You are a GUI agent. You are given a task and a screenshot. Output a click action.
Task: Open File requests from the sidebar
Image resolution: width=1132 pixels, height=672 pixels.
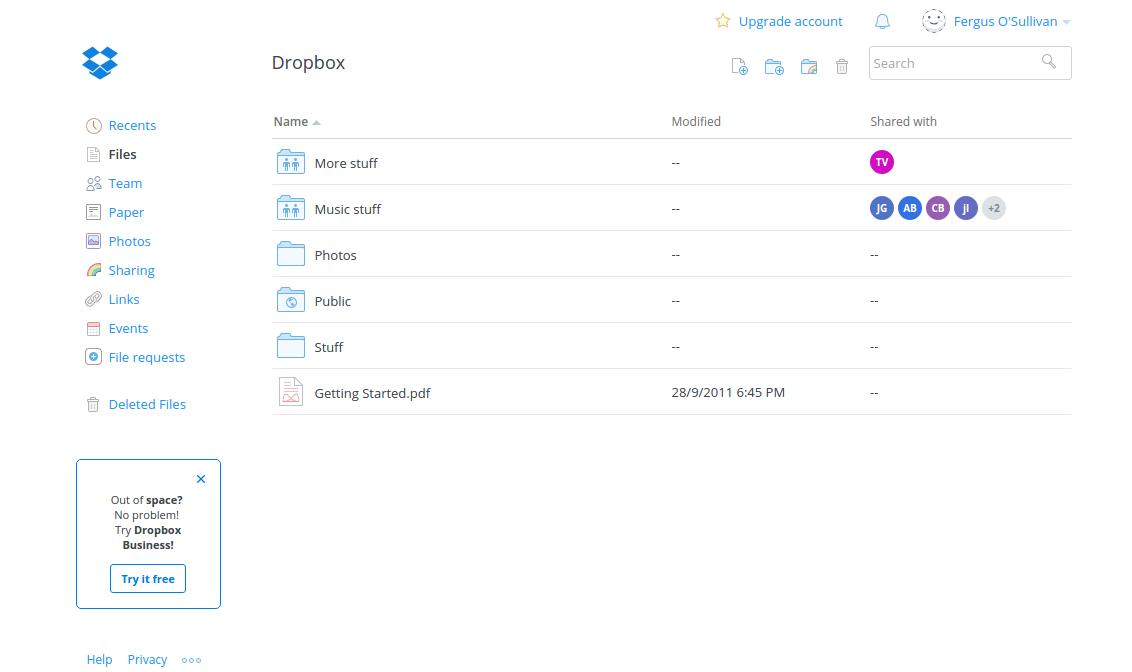tap(146, 357)
